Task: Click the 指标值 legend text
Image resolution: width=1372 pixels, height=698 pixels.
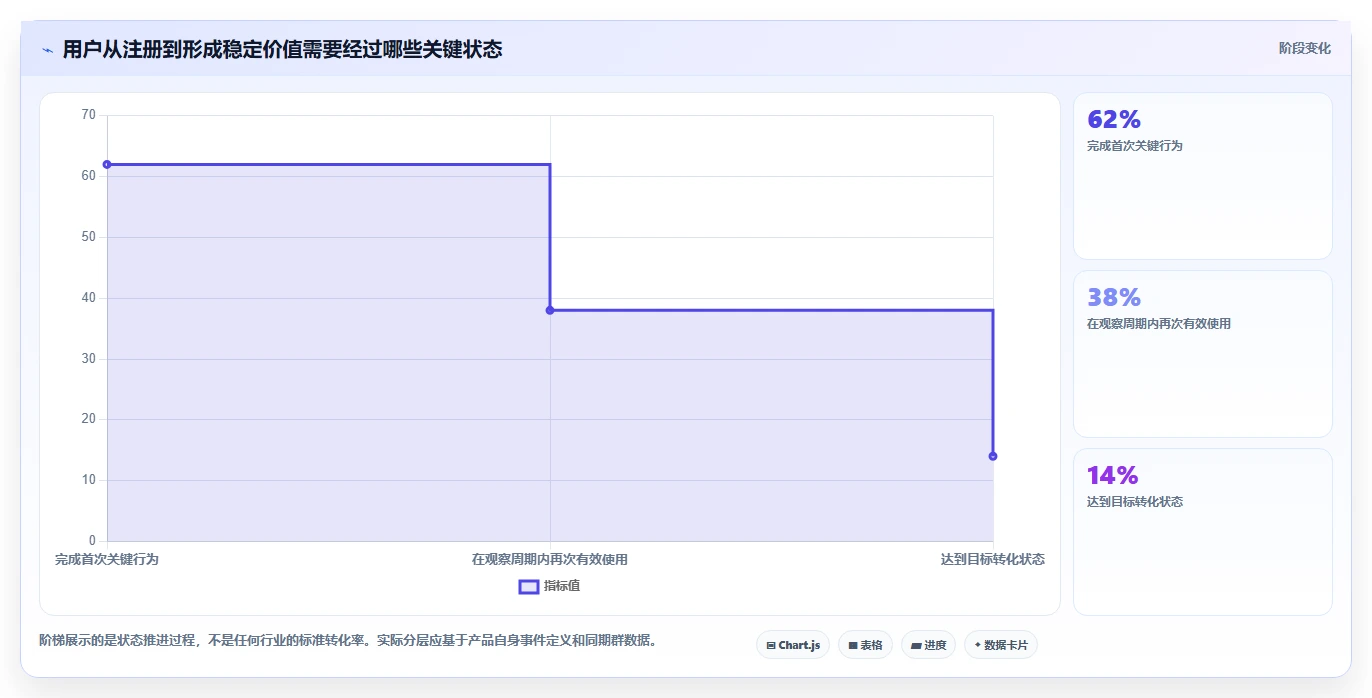Action: 562,586
